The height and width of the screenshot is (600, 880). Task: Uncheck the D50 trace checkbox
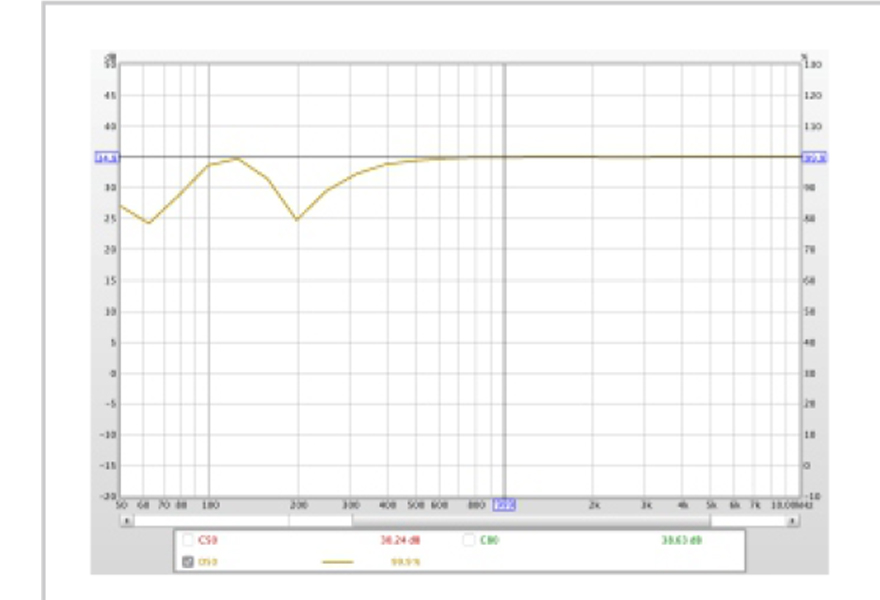coord(187,561)
